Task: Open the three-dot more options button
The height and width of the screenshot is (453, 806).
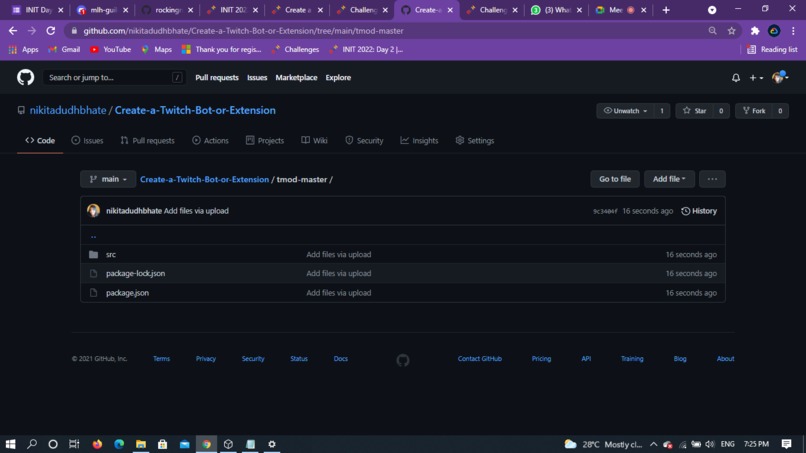Action: point(712,179)
